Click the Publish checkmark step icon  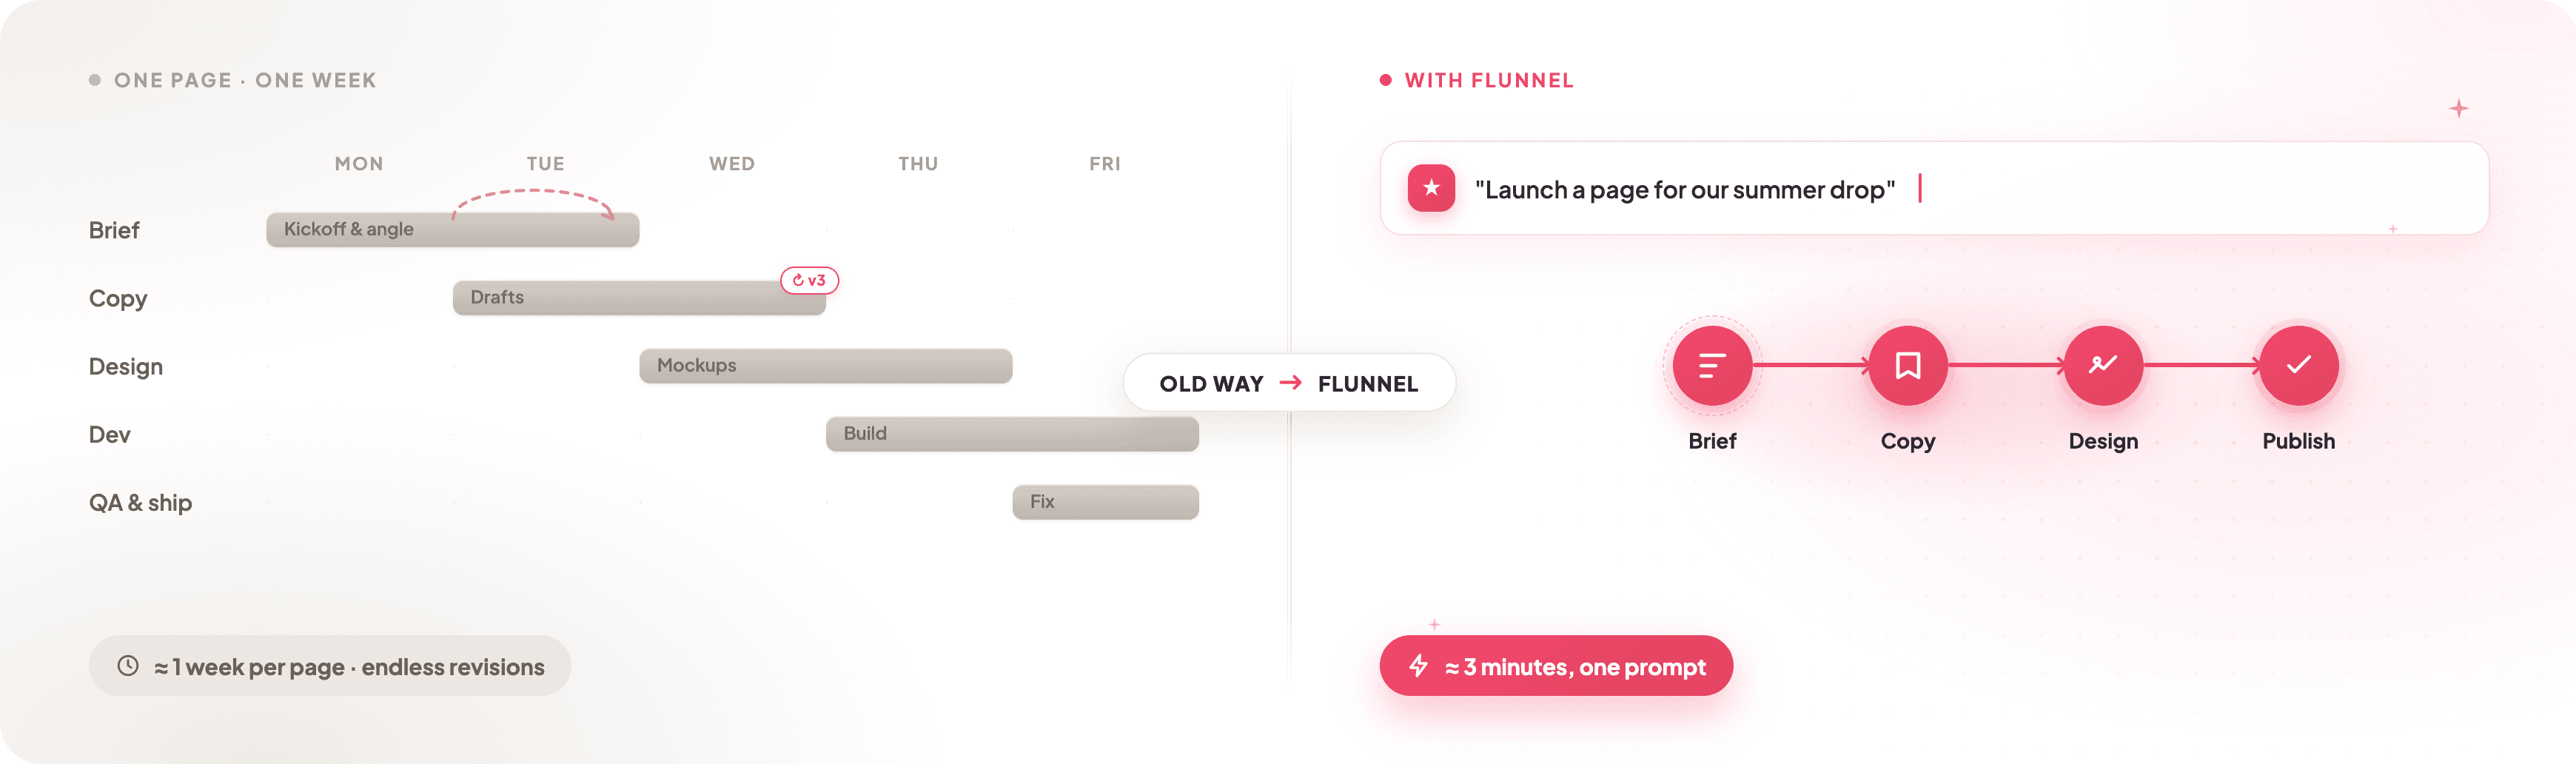point(2298,366)
